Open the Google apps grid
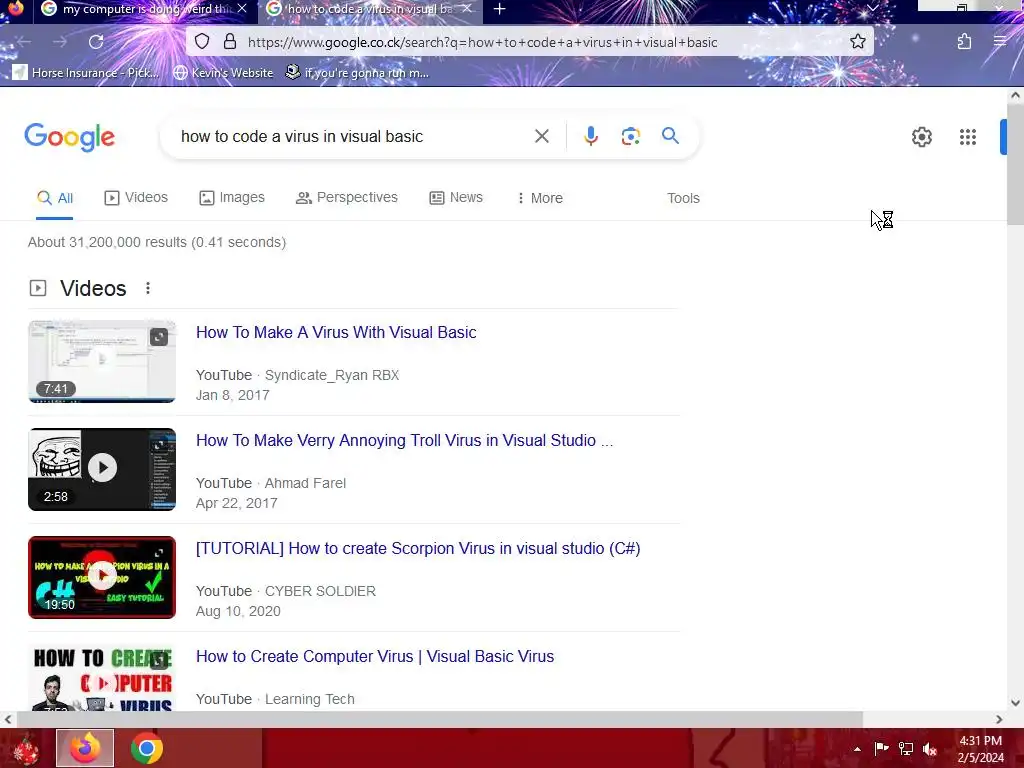The height and width of the screenshot is (768, 1024). 968,137
